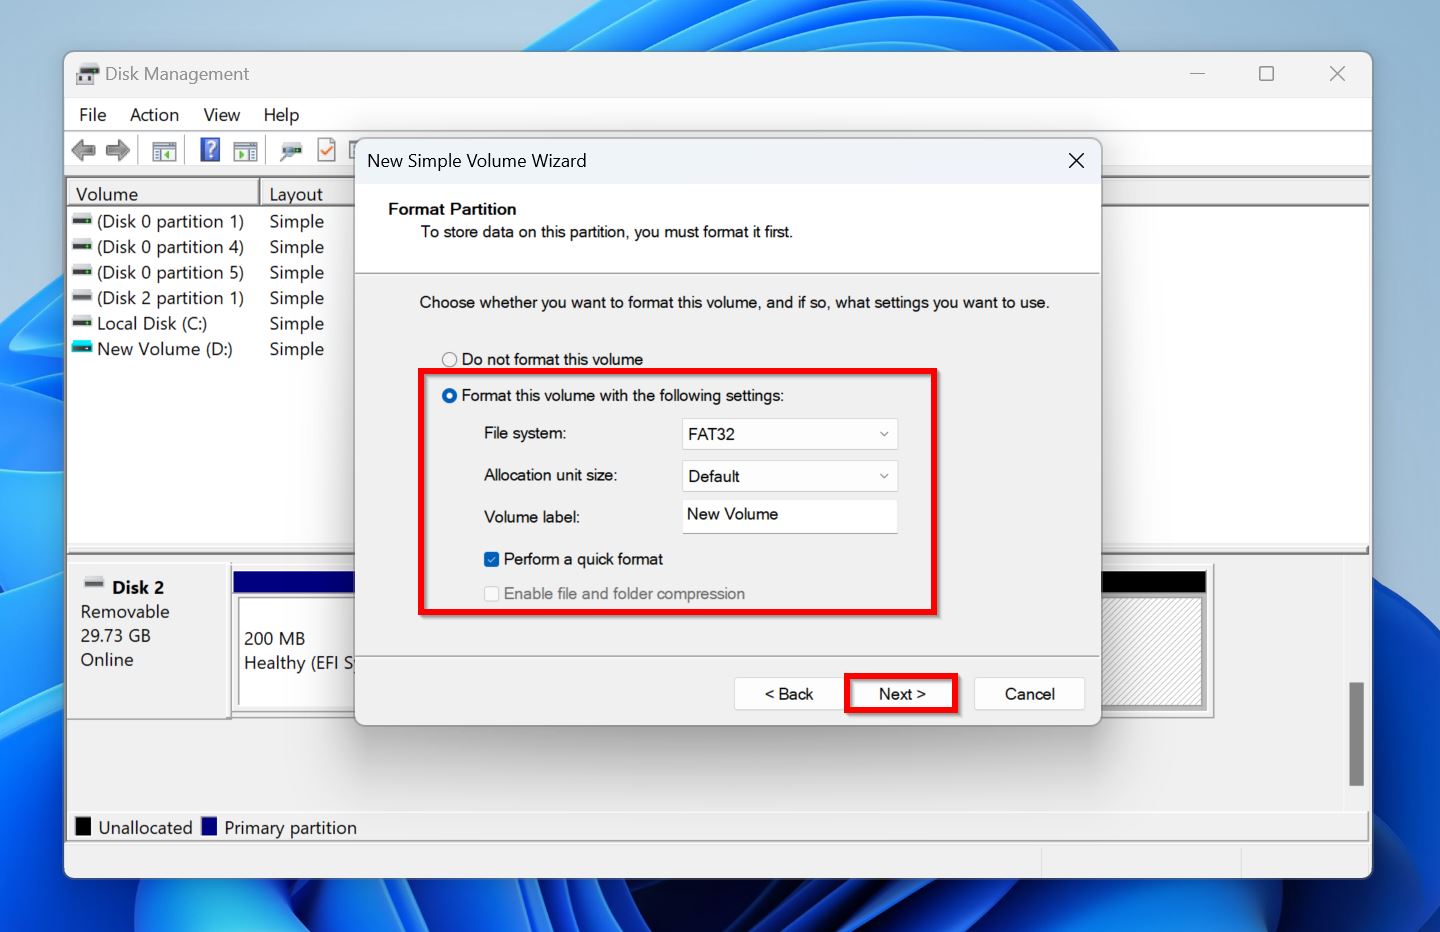Cancel the New Simple Volume Wizard

[x=1029, y=694]
